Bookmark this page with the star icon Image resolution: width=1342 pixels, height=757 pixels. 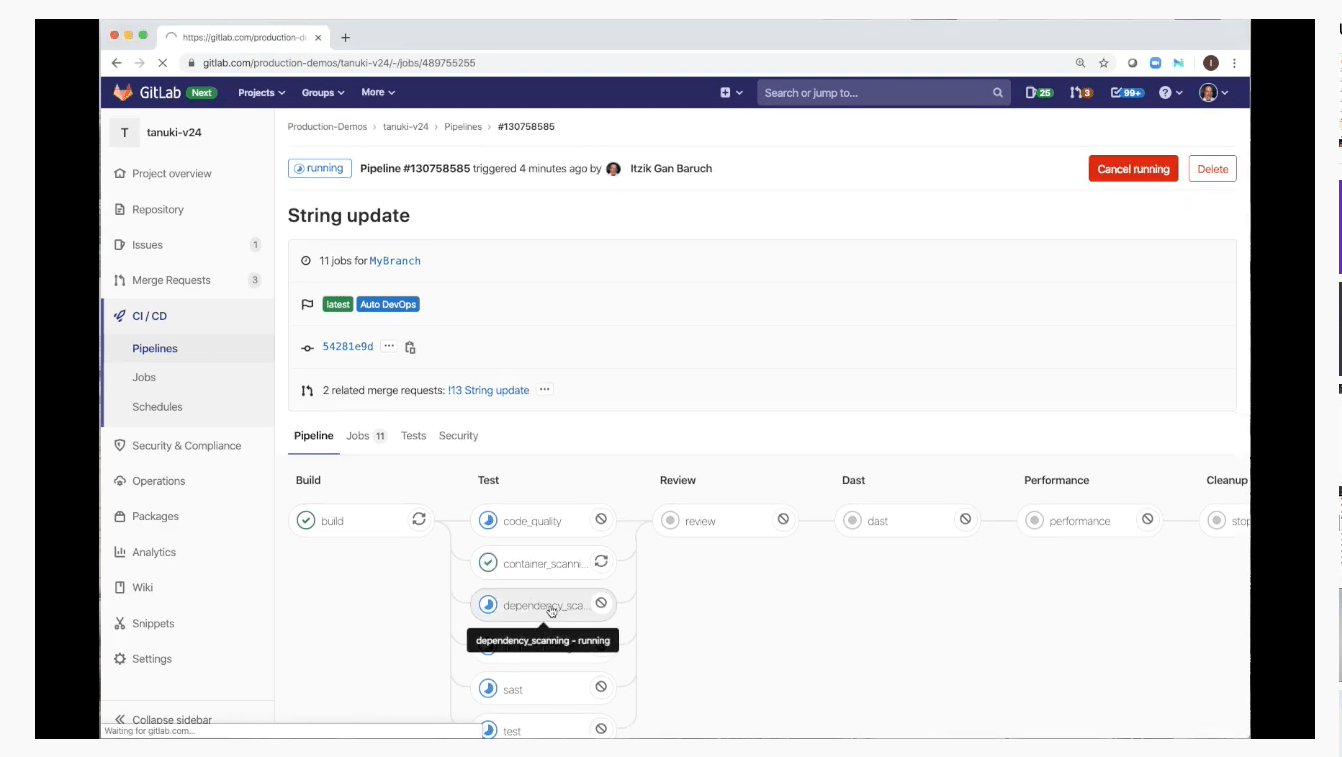[1104, 63]
